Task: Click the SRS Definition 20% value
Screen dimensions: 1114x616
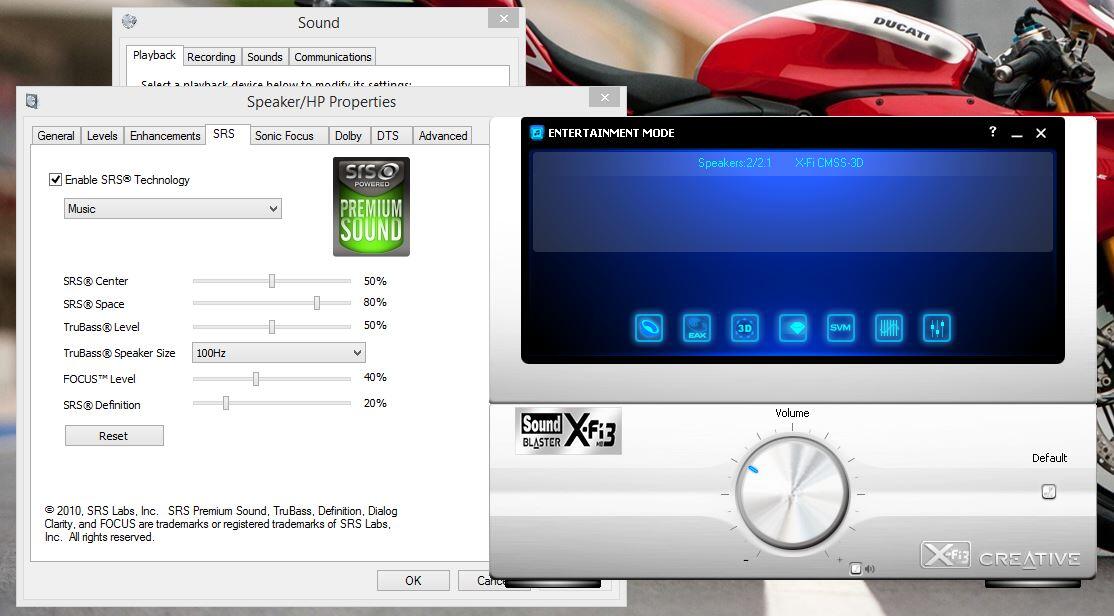Action: coord(375,403)
